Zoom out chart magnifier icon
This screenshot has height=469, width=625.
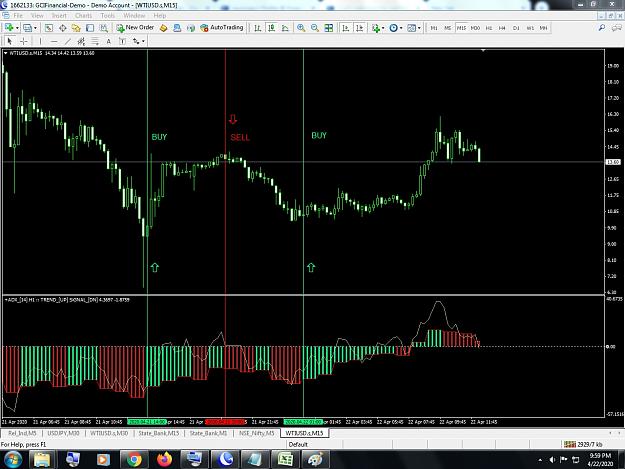click(315, 28)
